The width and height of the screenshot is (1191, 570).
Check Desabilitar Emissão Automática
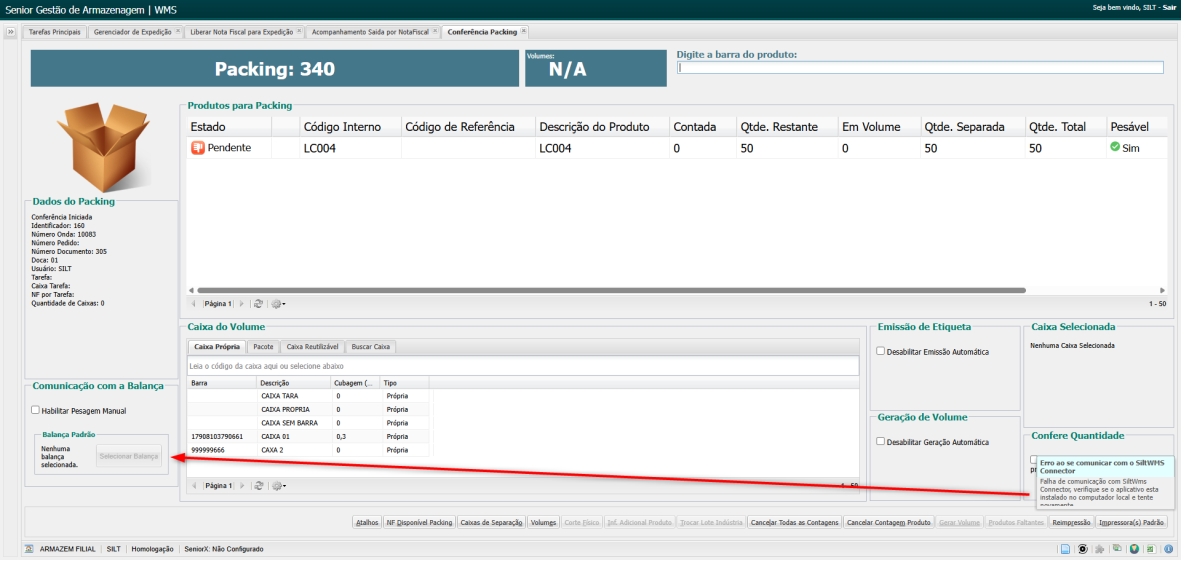click(880, 352)
